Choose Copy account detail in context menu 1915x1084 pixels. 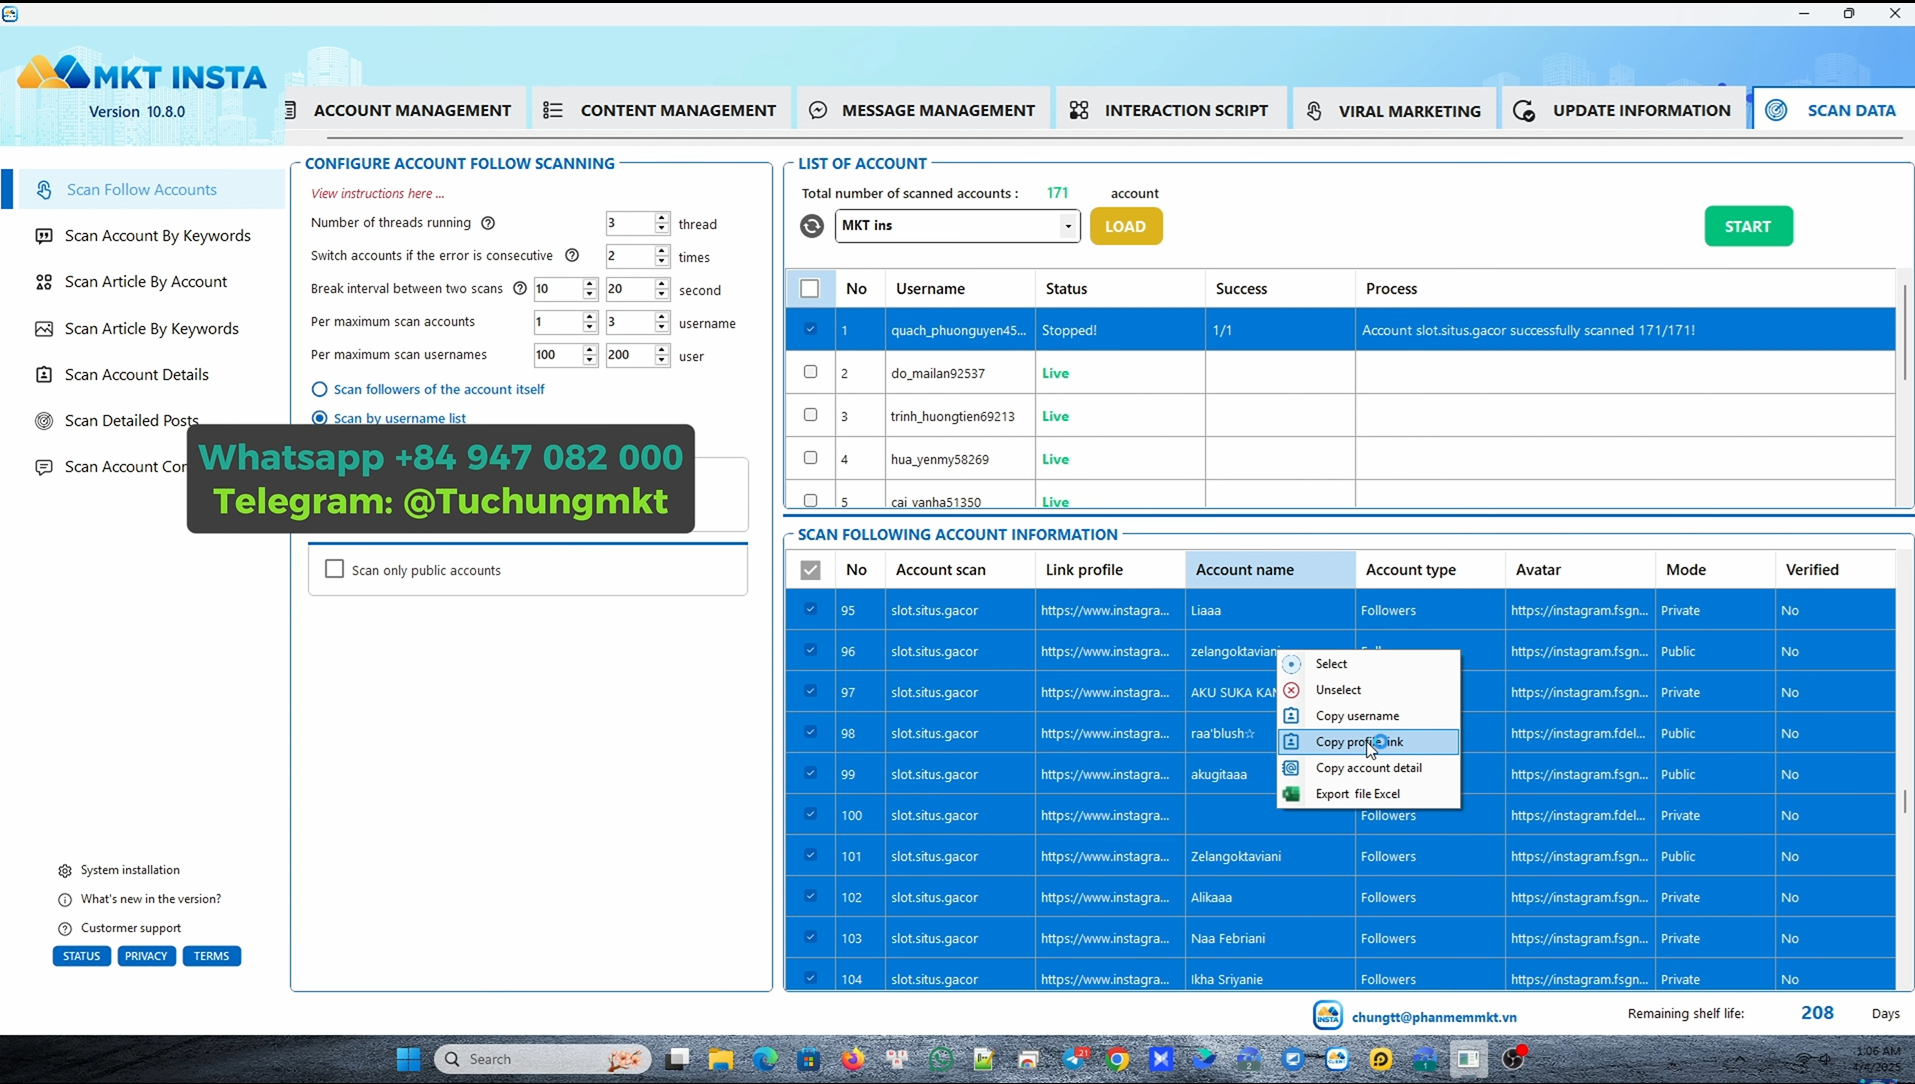point(1368,768)
